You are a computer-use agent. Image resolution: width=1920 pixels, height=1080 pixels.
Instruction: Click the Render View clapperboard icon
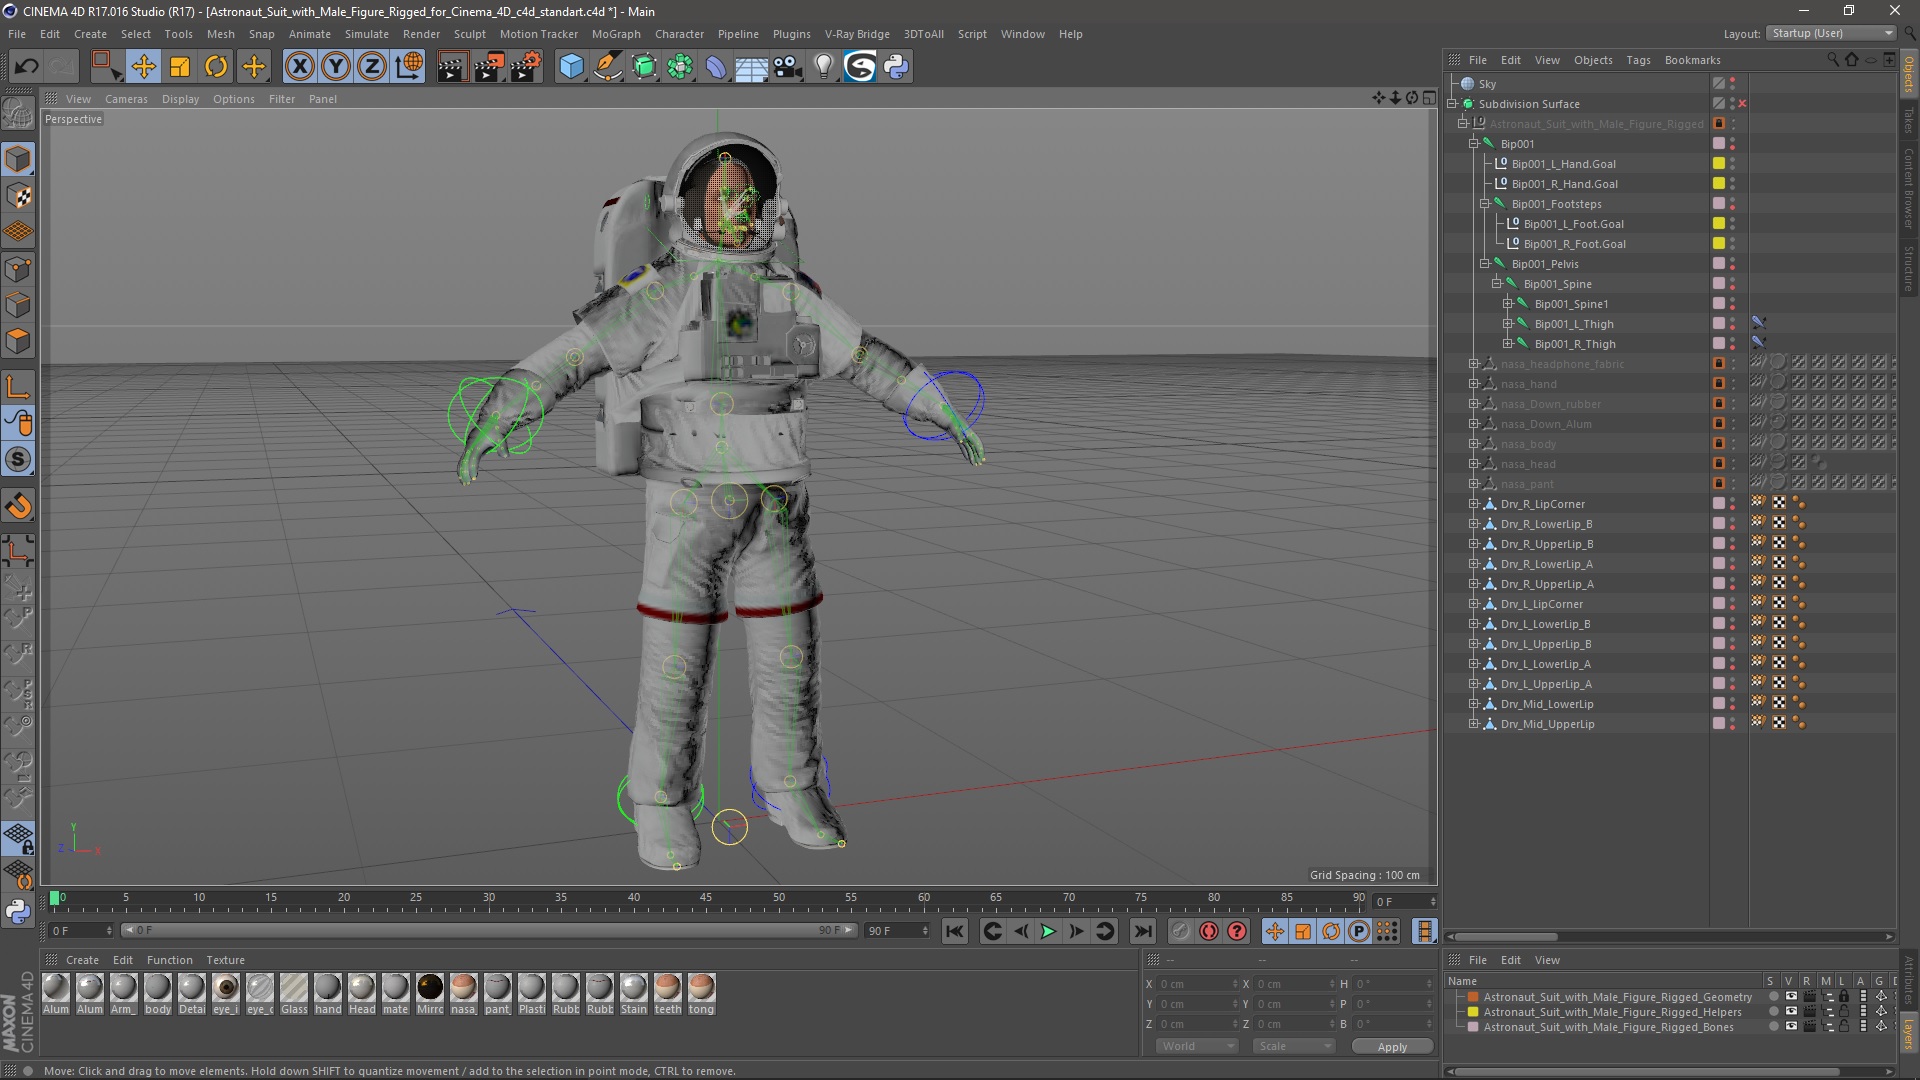point(452,67)
